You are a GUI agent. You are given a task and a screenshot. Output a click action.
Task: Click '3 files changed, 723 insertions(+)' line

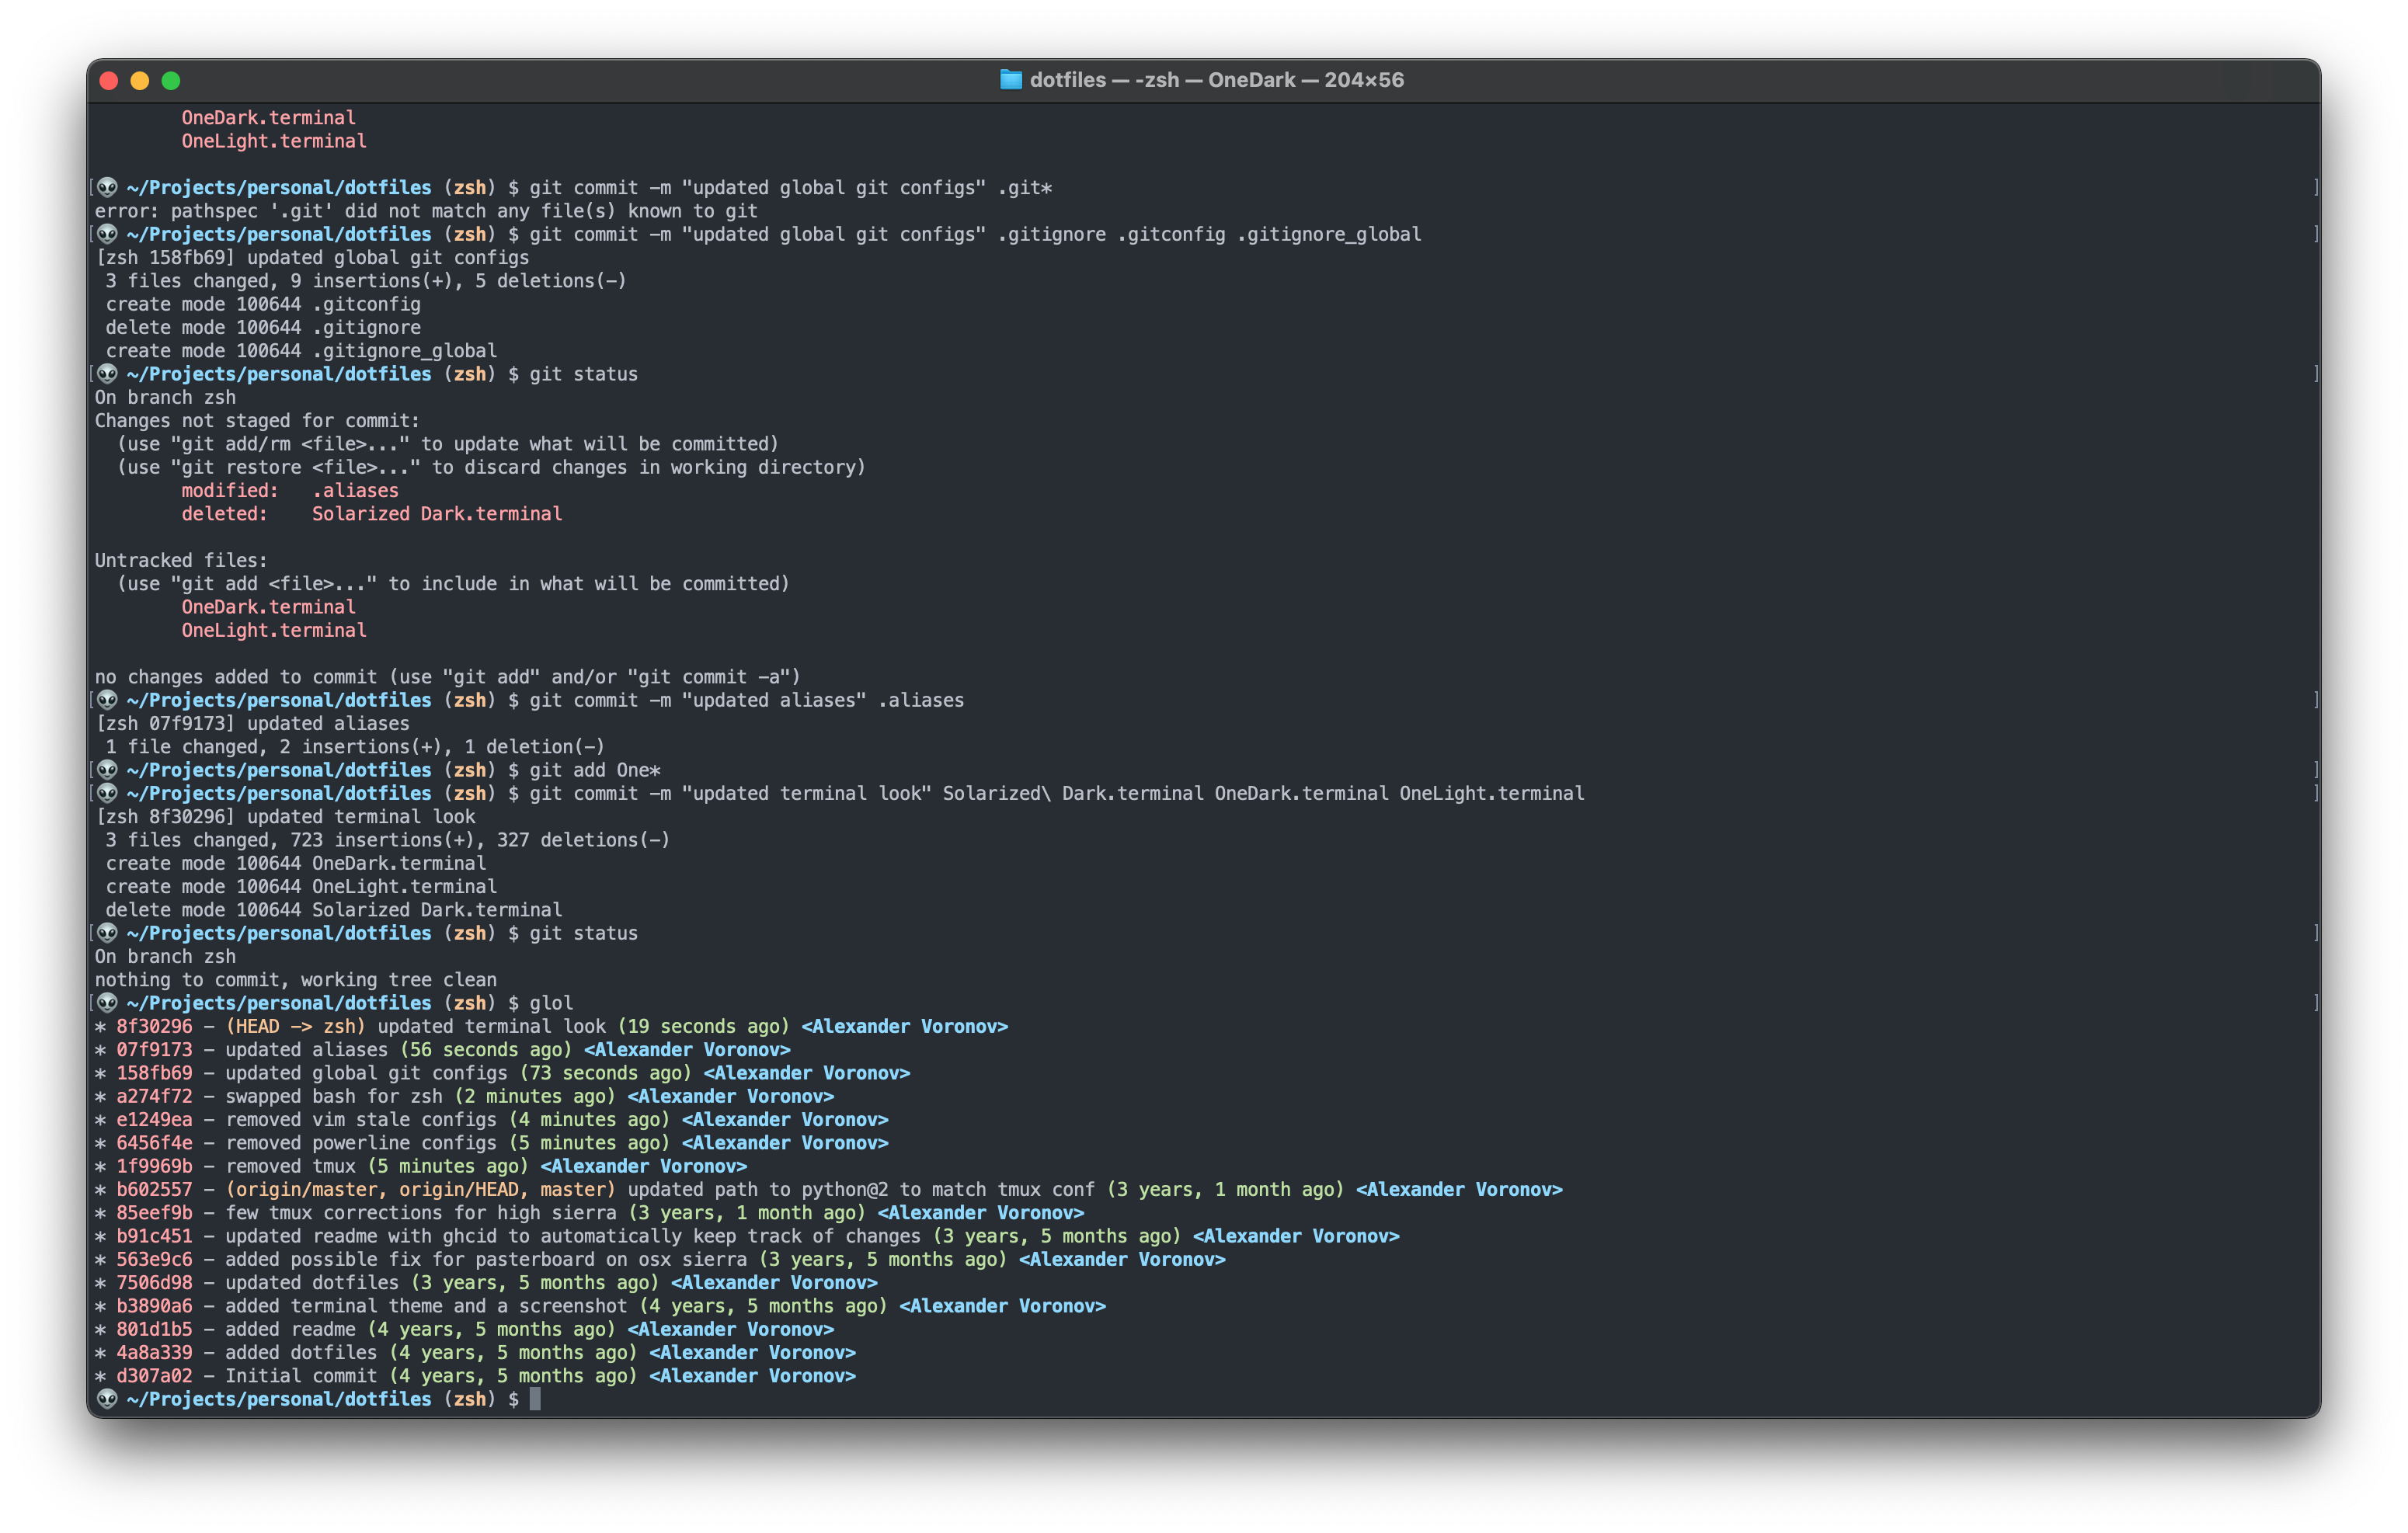pyautogui.click(x=388, y=840)
